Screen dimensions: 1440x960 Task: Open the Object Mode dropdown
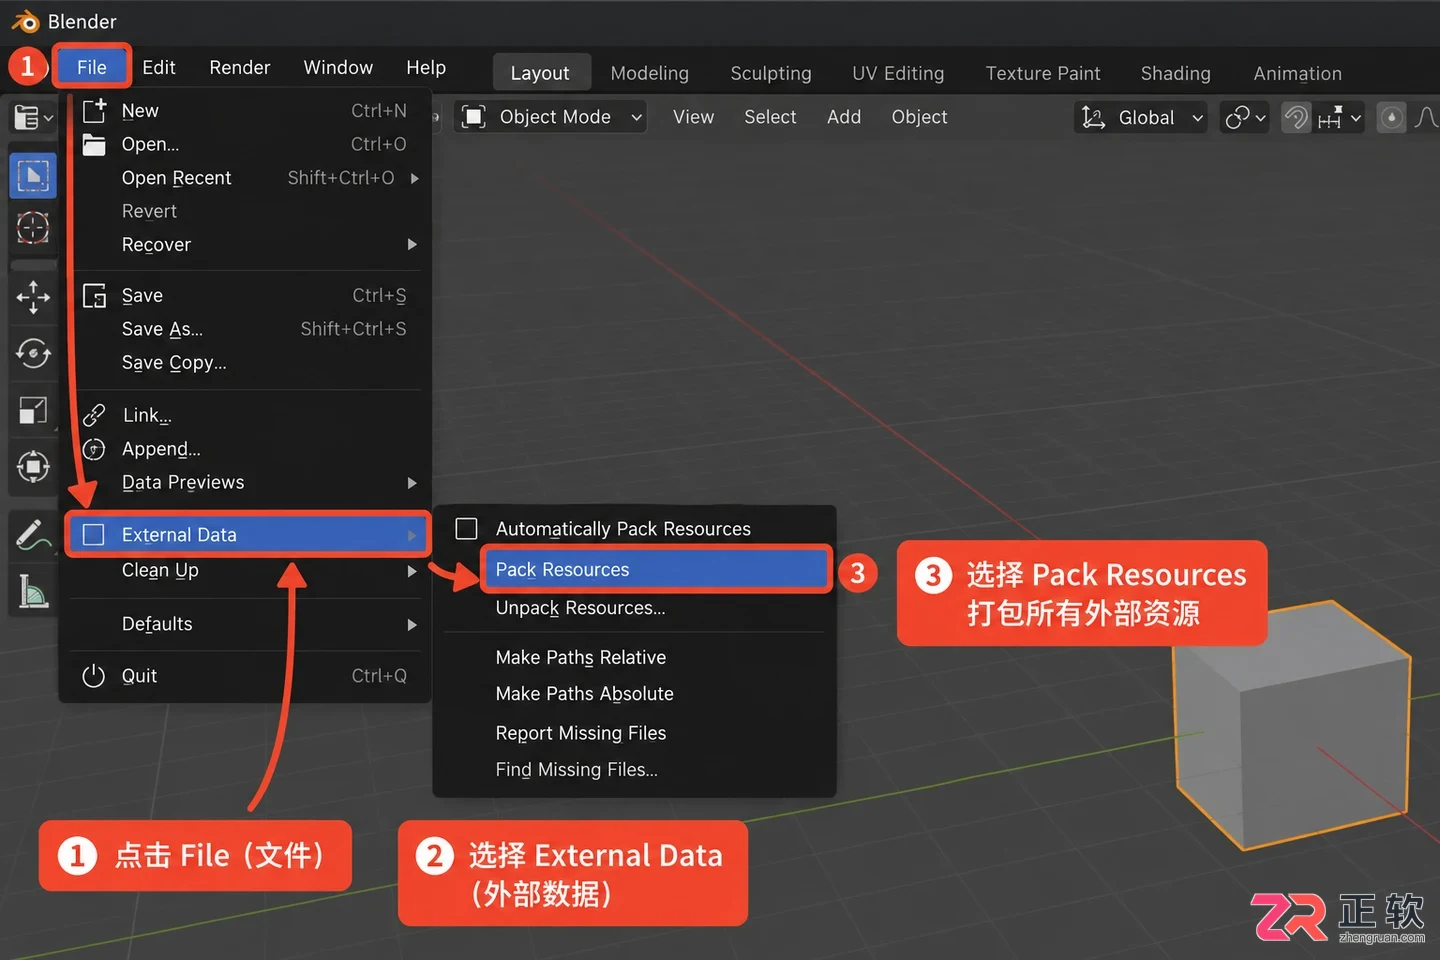click(551, 117)
